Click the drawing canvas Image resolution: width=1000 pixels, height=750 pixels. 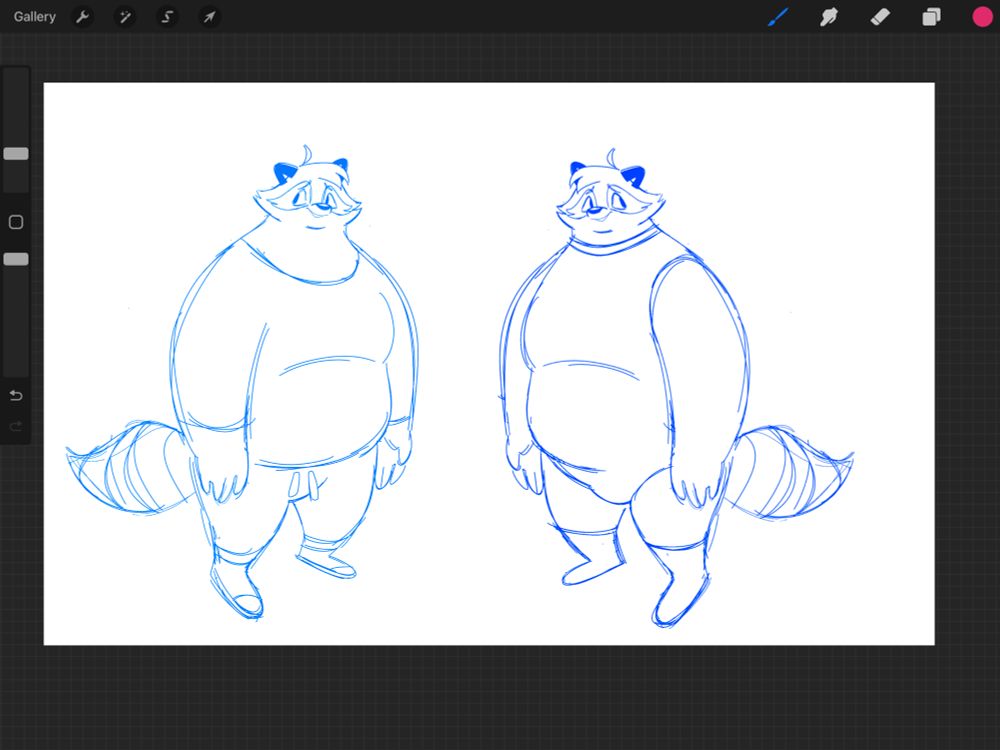pyautogui.click(x=489, y=364)
